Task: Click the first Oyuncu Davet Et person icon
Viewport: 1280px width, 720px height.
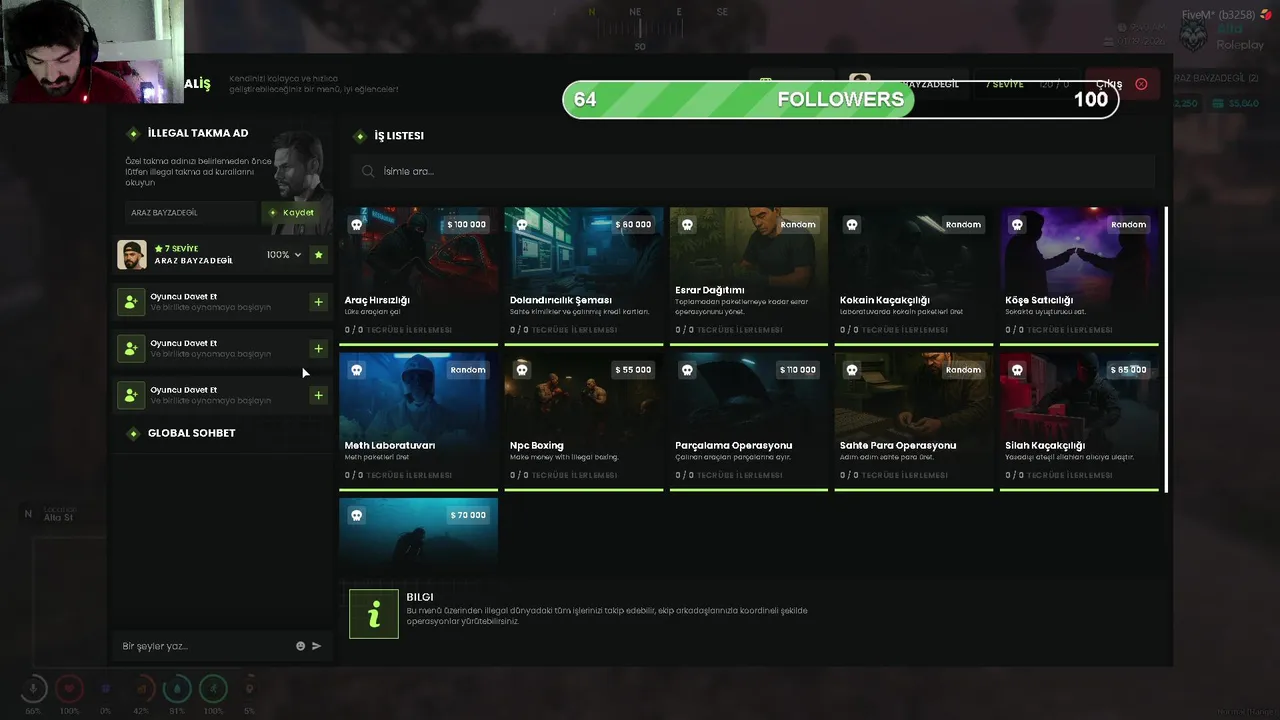Action: [131, 302]
